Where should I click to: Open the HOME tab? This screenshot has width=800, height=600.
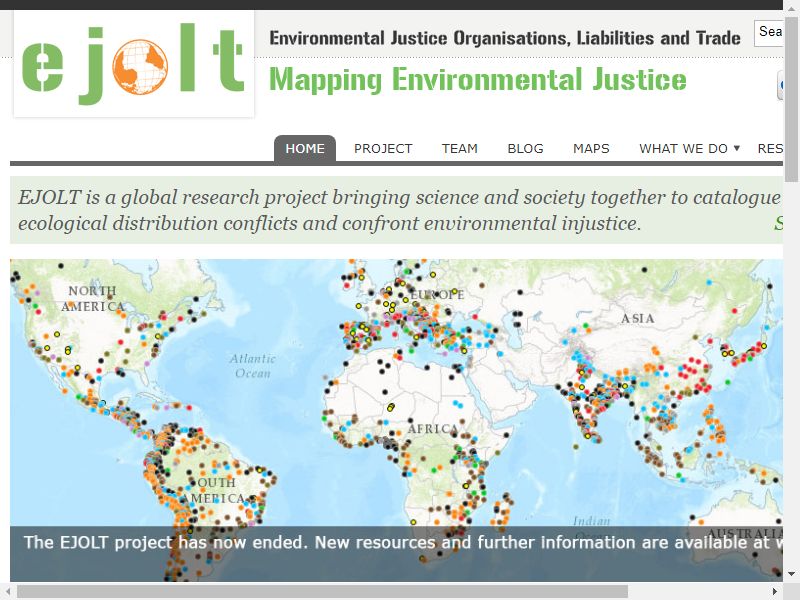tap(305, 148)
